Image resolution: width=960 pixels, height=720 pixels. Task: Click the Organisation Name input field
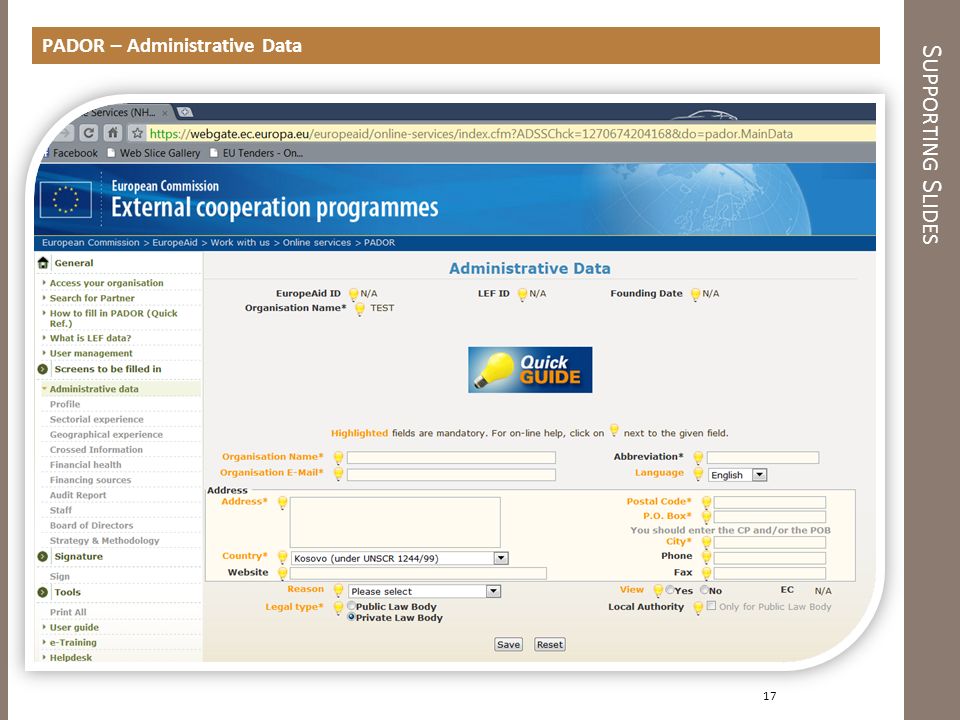click(451, 458)
